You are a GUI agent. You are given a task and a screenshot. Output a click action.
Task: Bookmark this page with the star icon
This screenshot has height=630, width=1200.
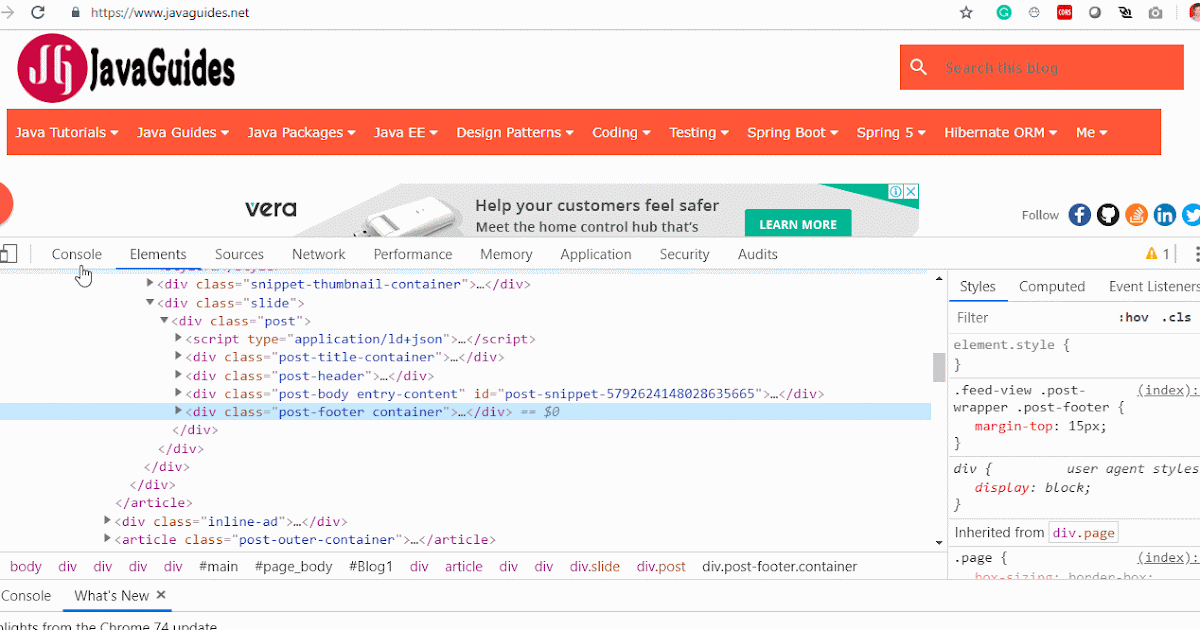tap(966, 13)
